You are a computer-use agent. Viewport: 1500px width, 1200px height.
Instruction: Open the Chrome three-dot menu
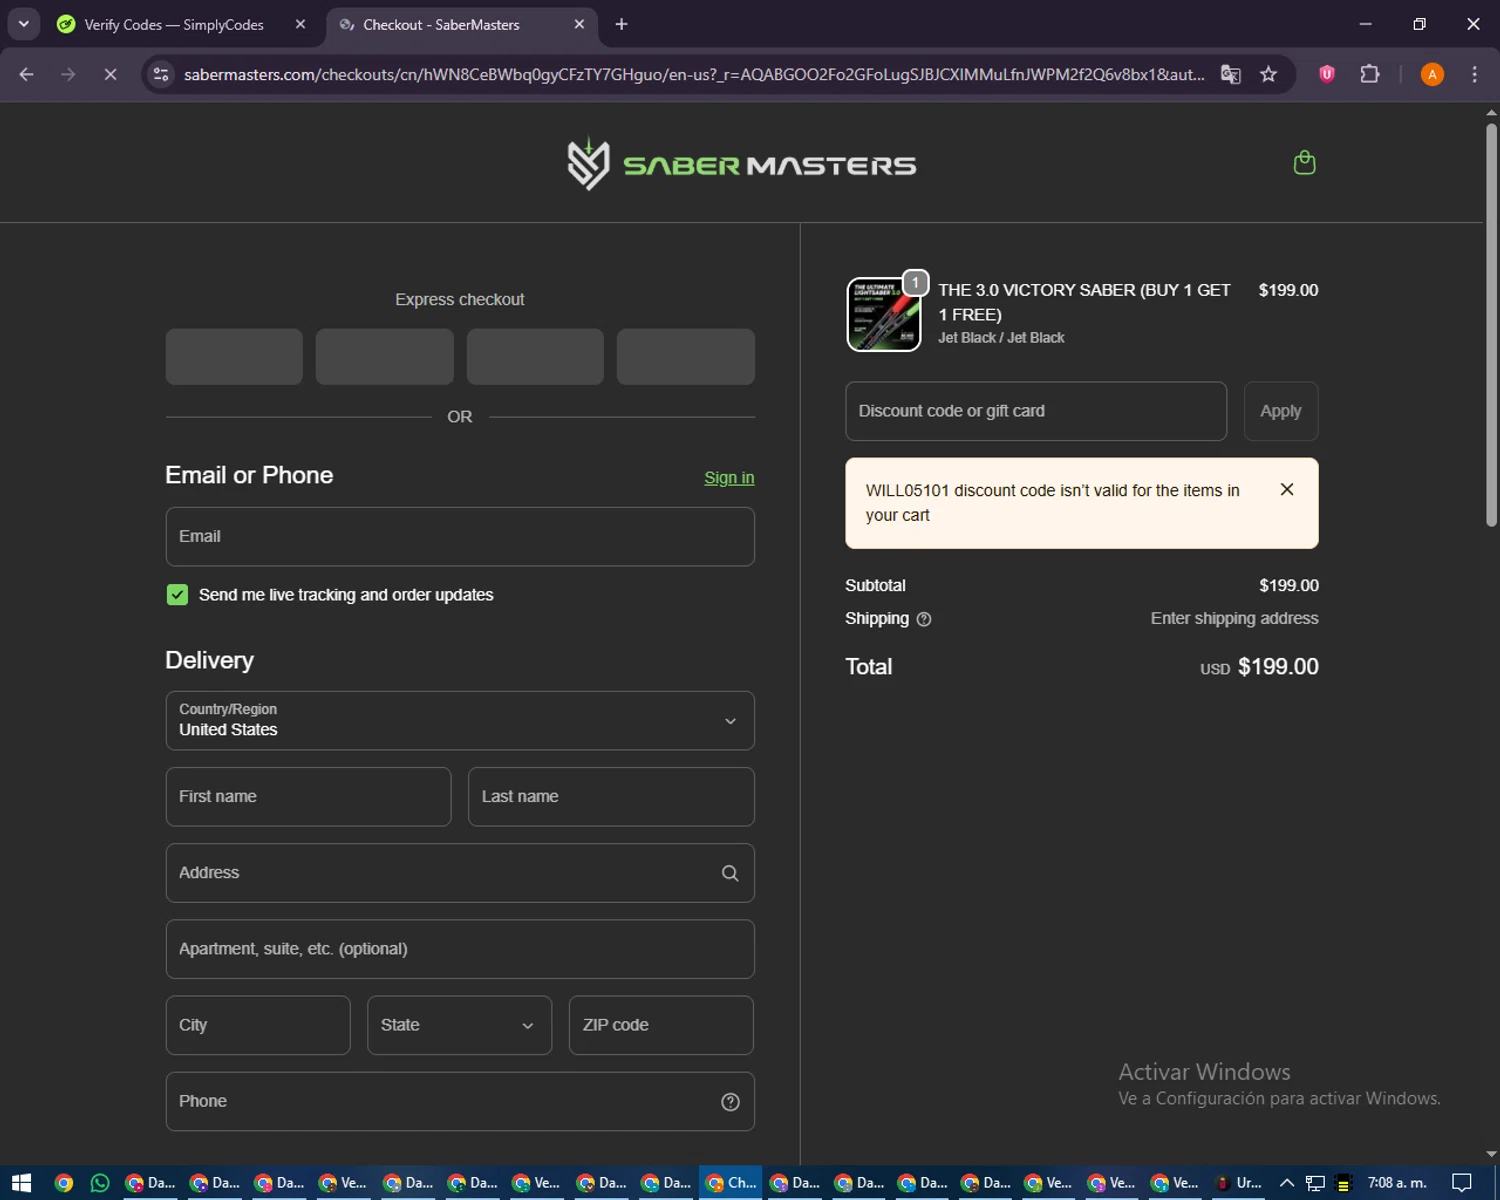coord(1474,74)
